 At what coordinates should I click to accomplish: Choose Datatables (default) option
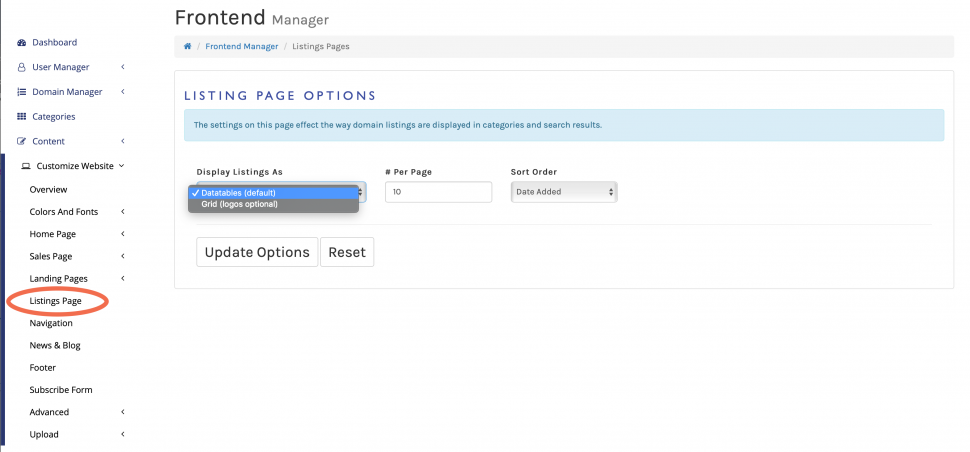coord(238,193)
